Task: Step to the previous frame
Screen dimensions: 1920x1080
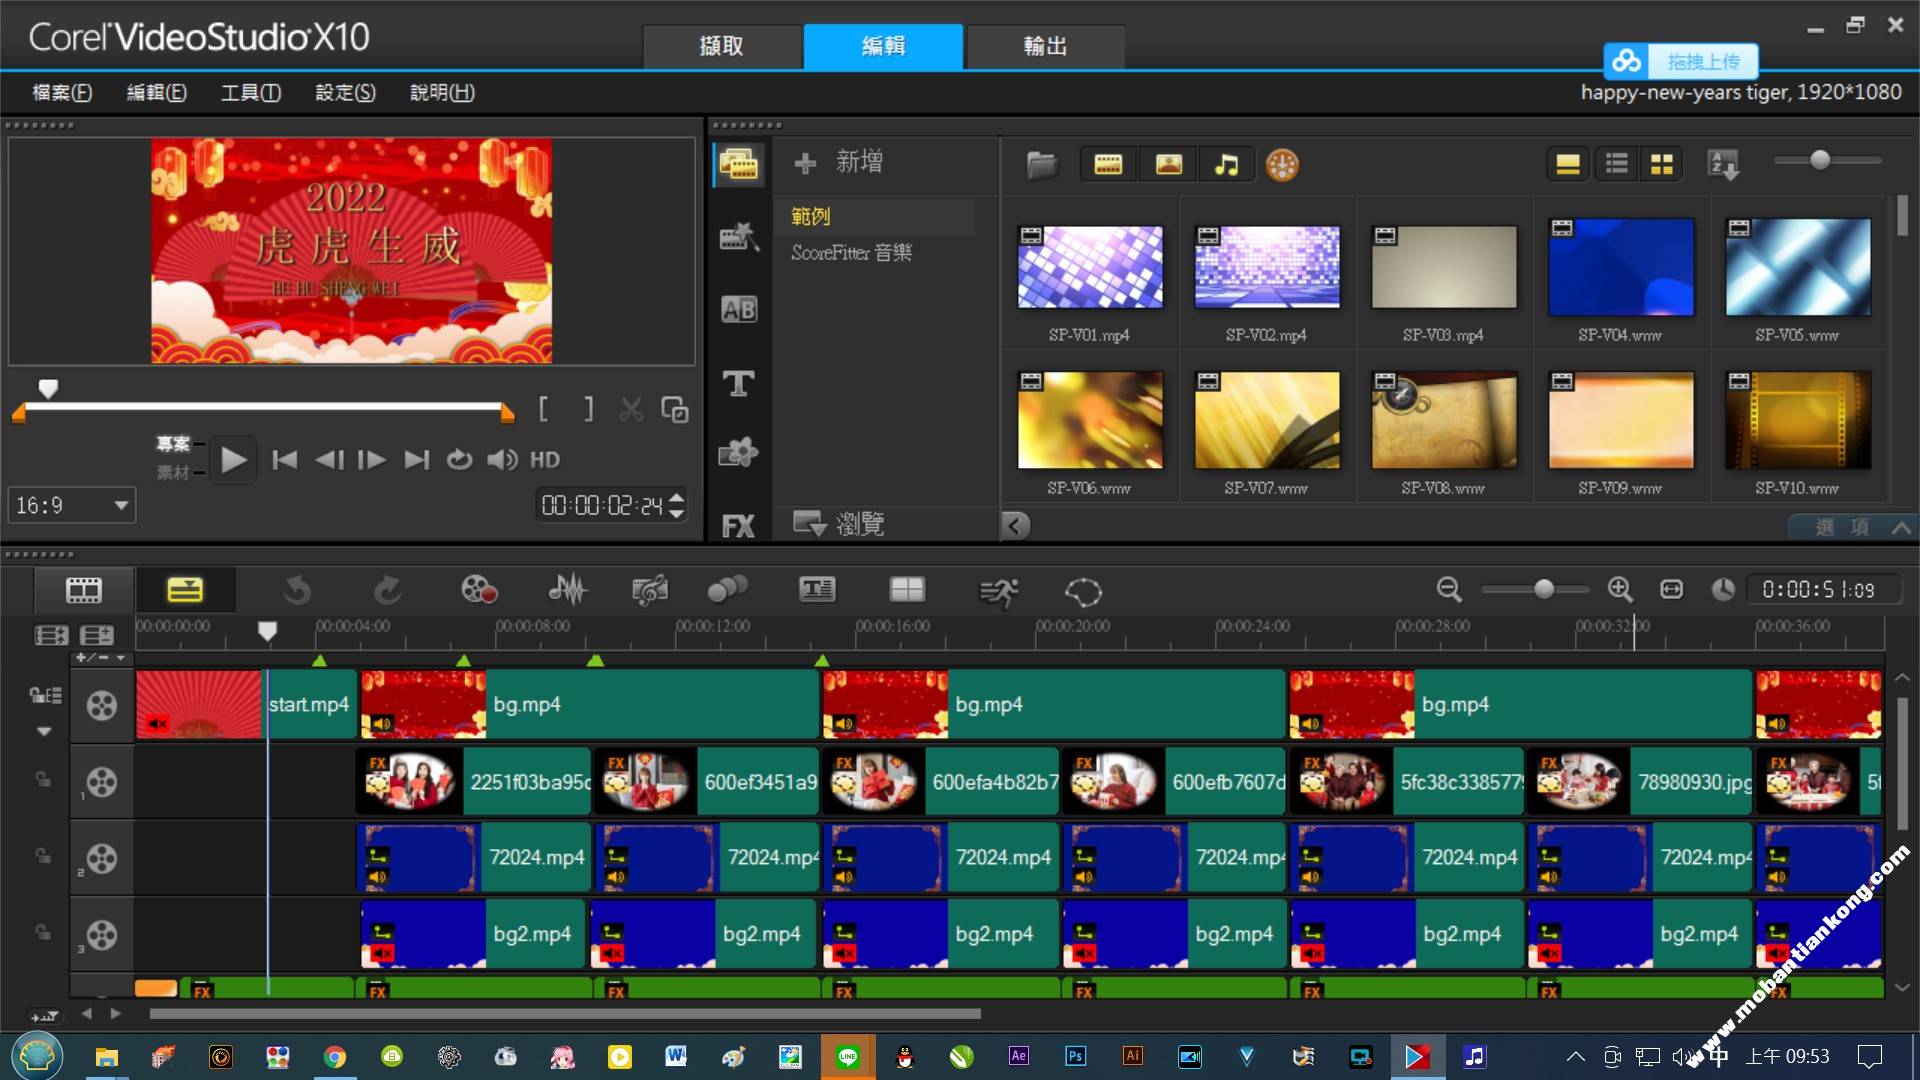Action: (329, 460)
